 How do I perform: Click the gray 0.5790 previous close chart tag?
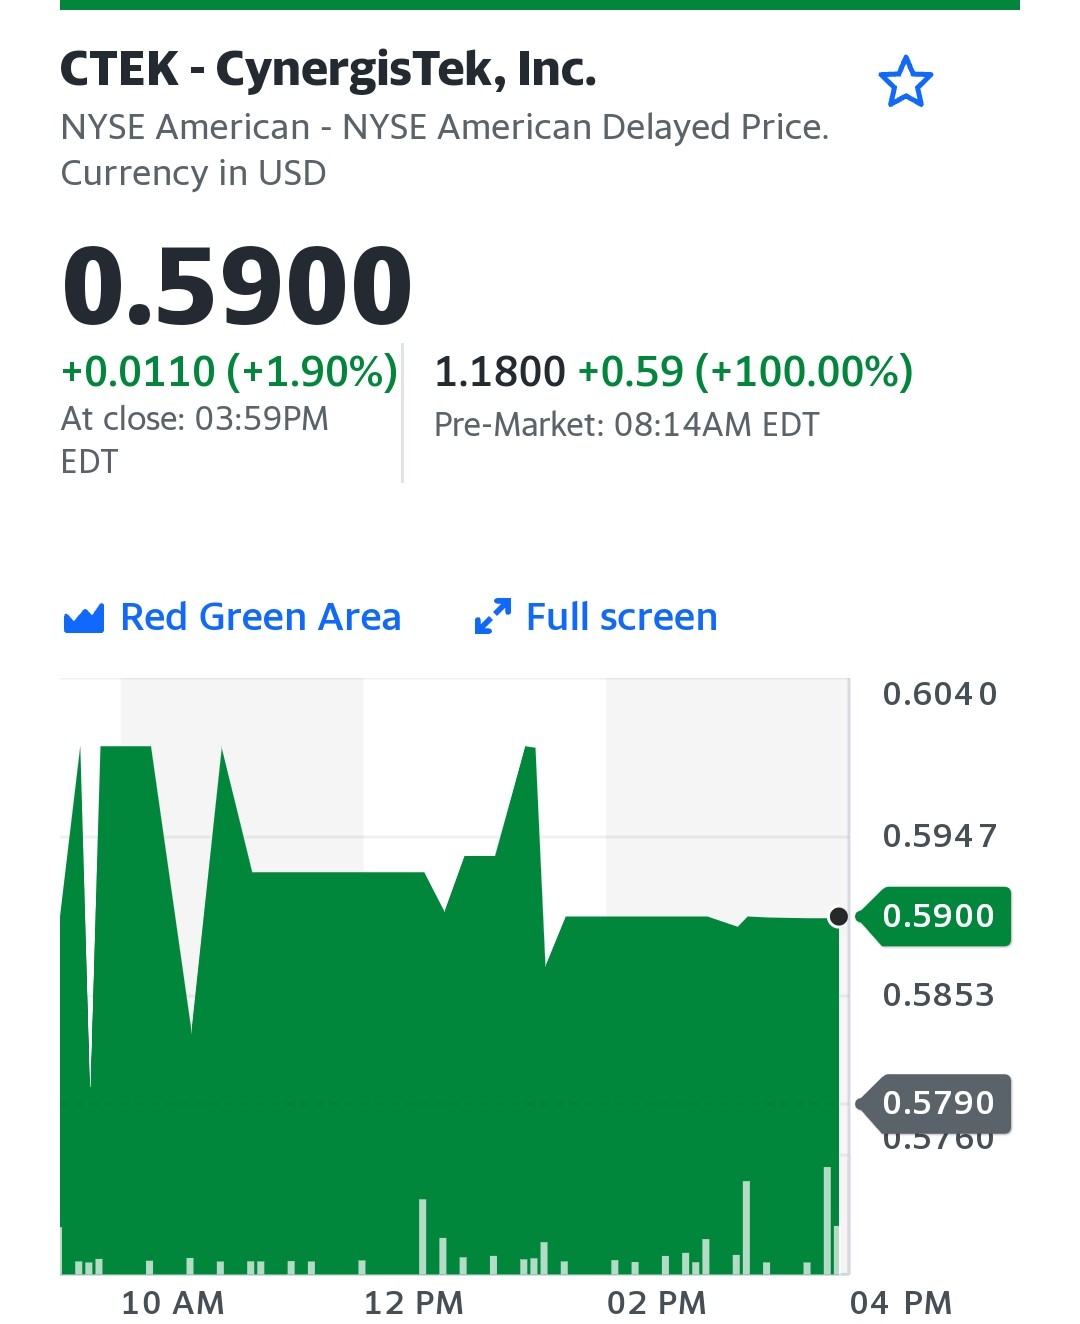click(x=935, y=1103)
